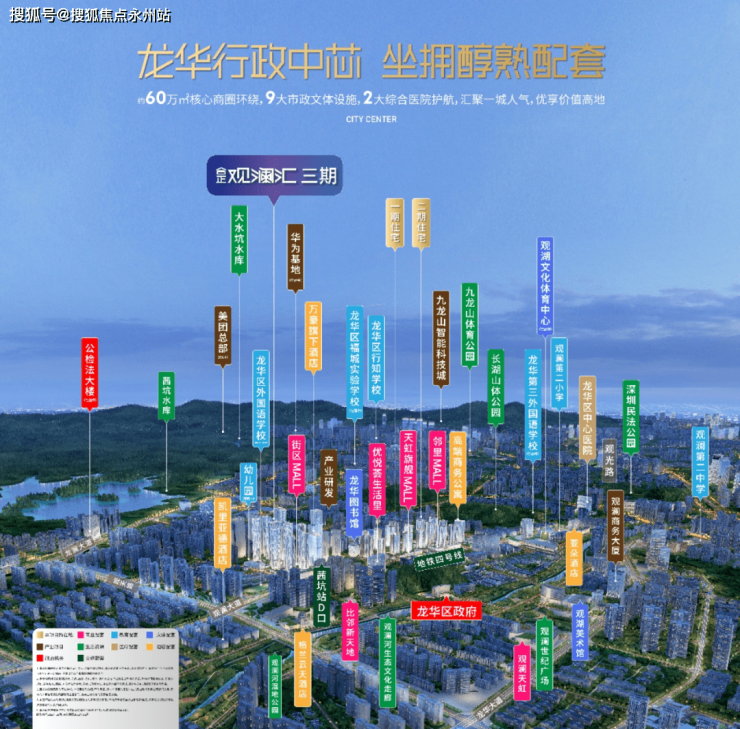Image resolution: width=740 pixels, height=729 pixels.
Task: Select the green 九龙山体育公园 label
Action: (x=470, y=324)
